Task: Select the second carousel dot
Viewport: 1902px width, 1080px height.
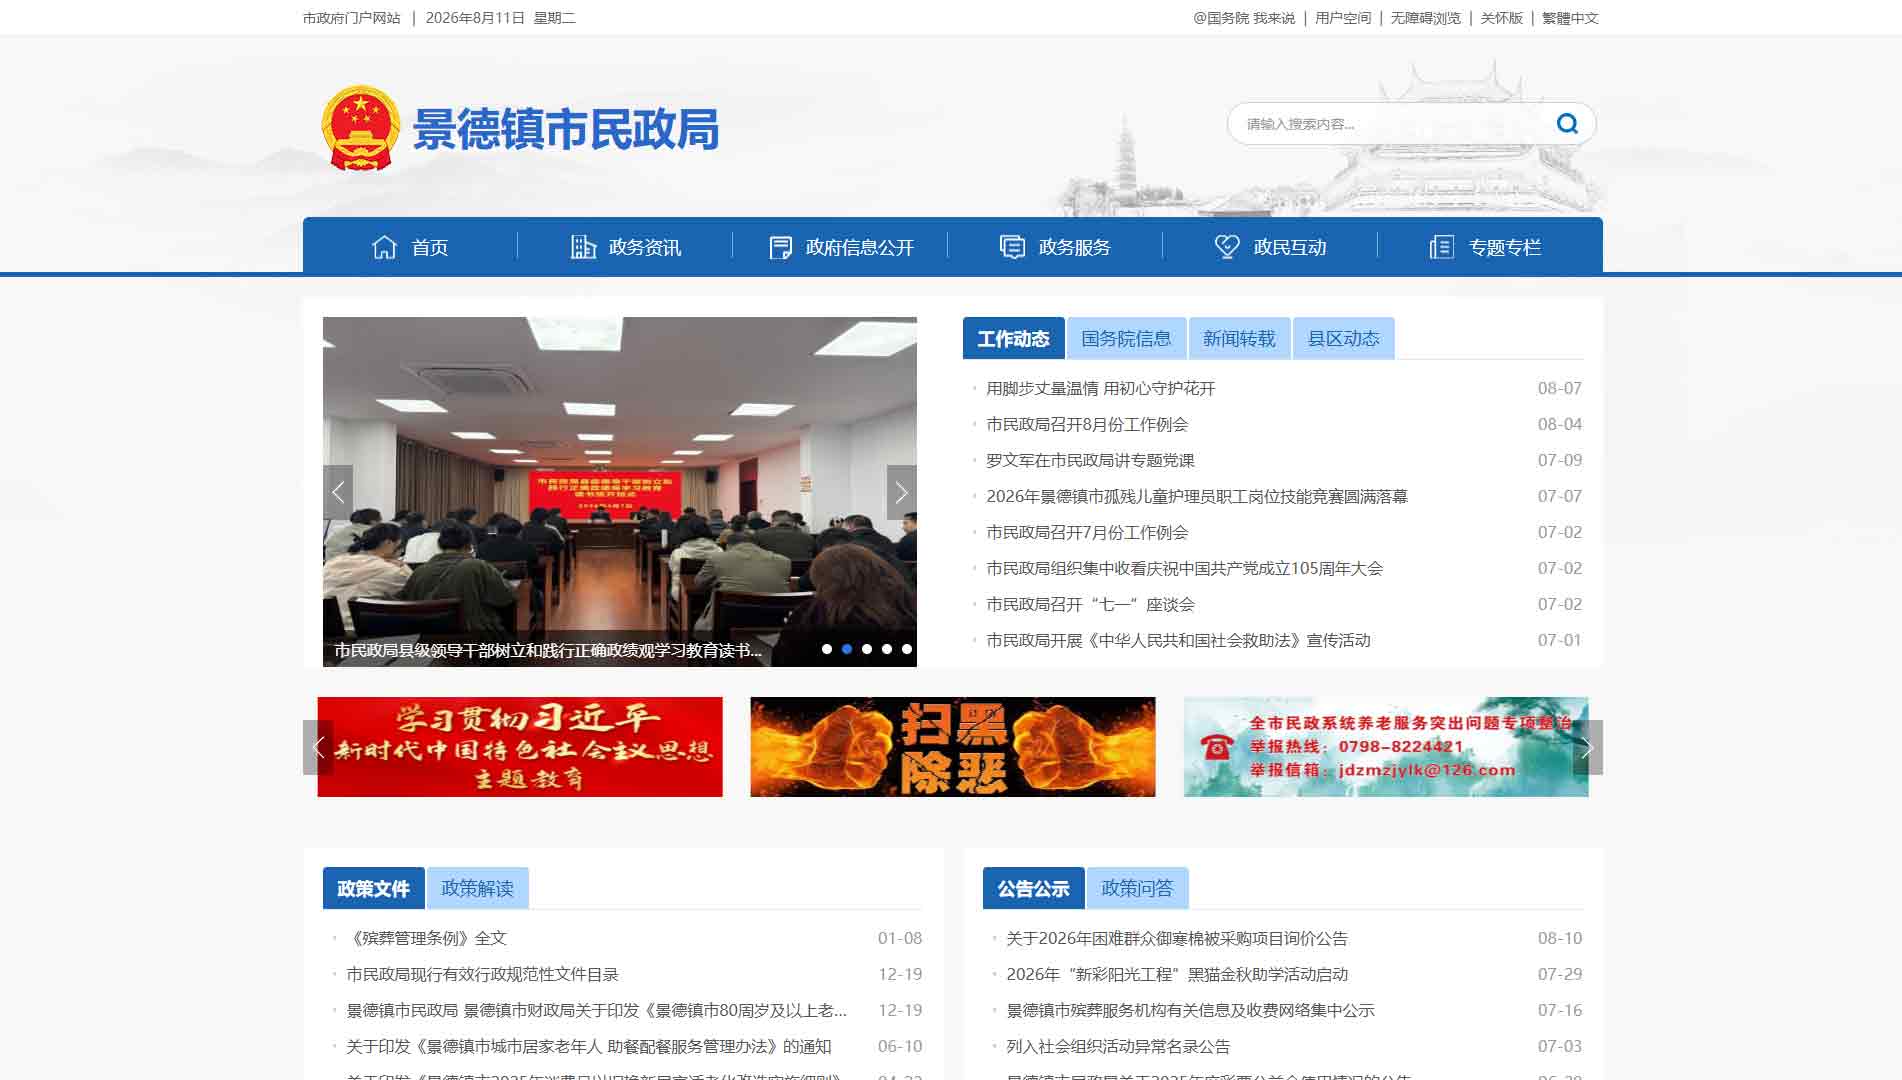Action: click(x=847, y=649)
